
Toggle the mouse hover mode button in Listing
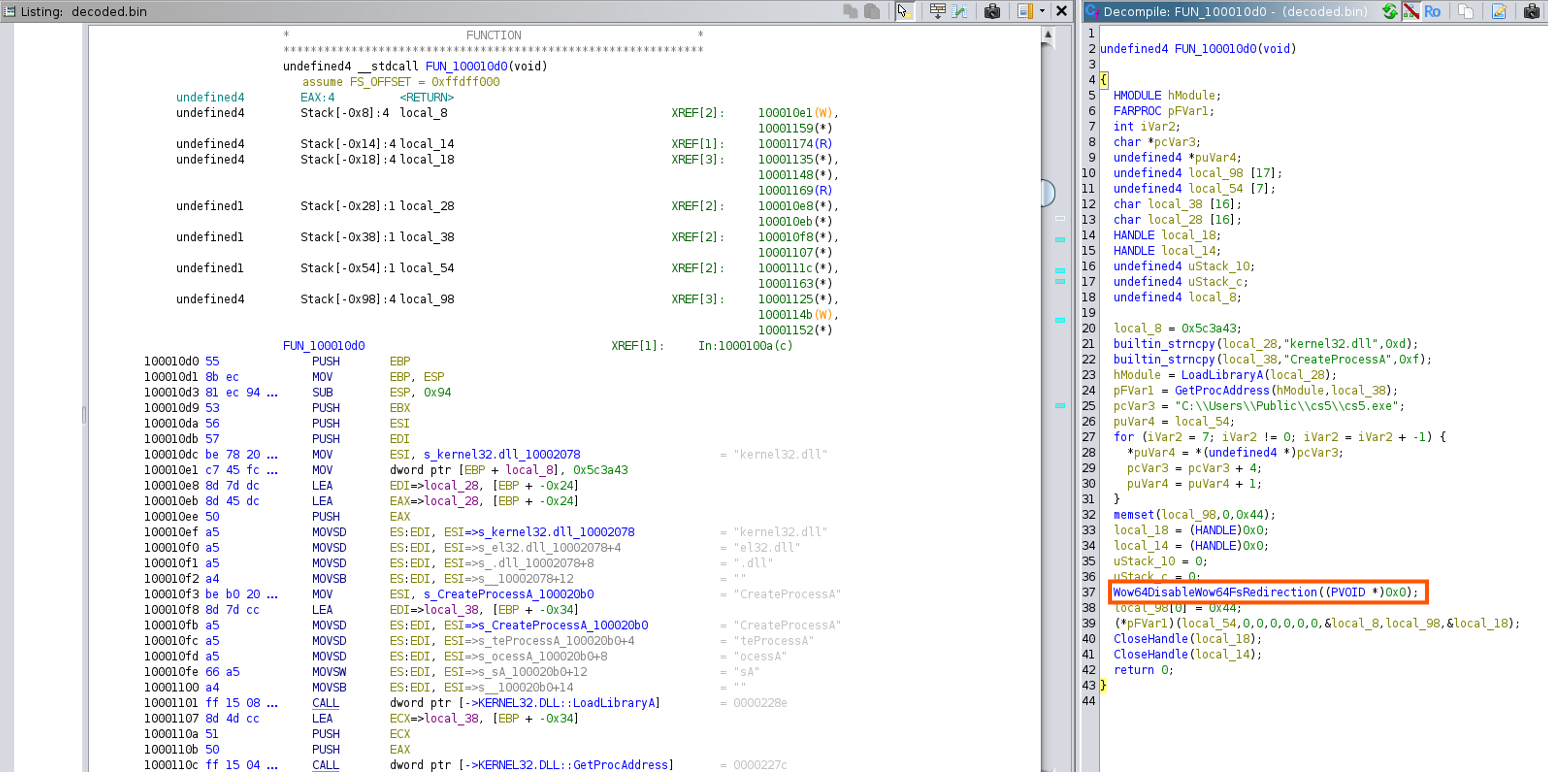pyautogui.click(x=904, y=11)
